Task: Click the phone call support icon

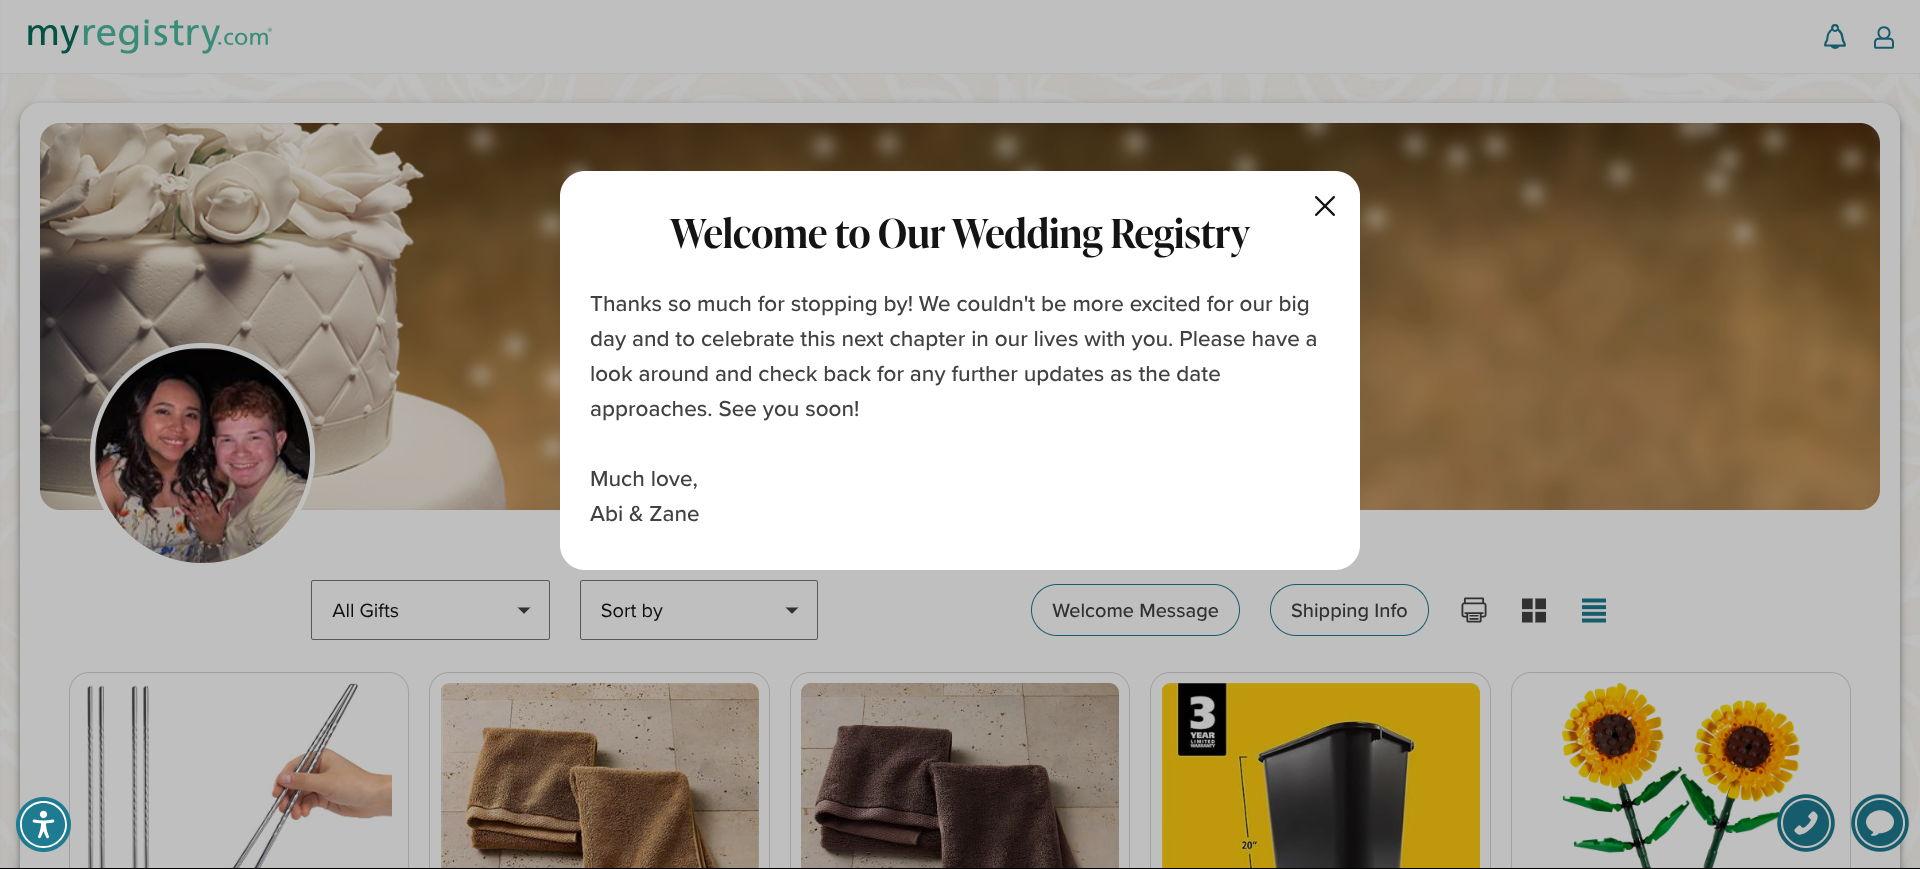Action: click(x=1805, y=823)
